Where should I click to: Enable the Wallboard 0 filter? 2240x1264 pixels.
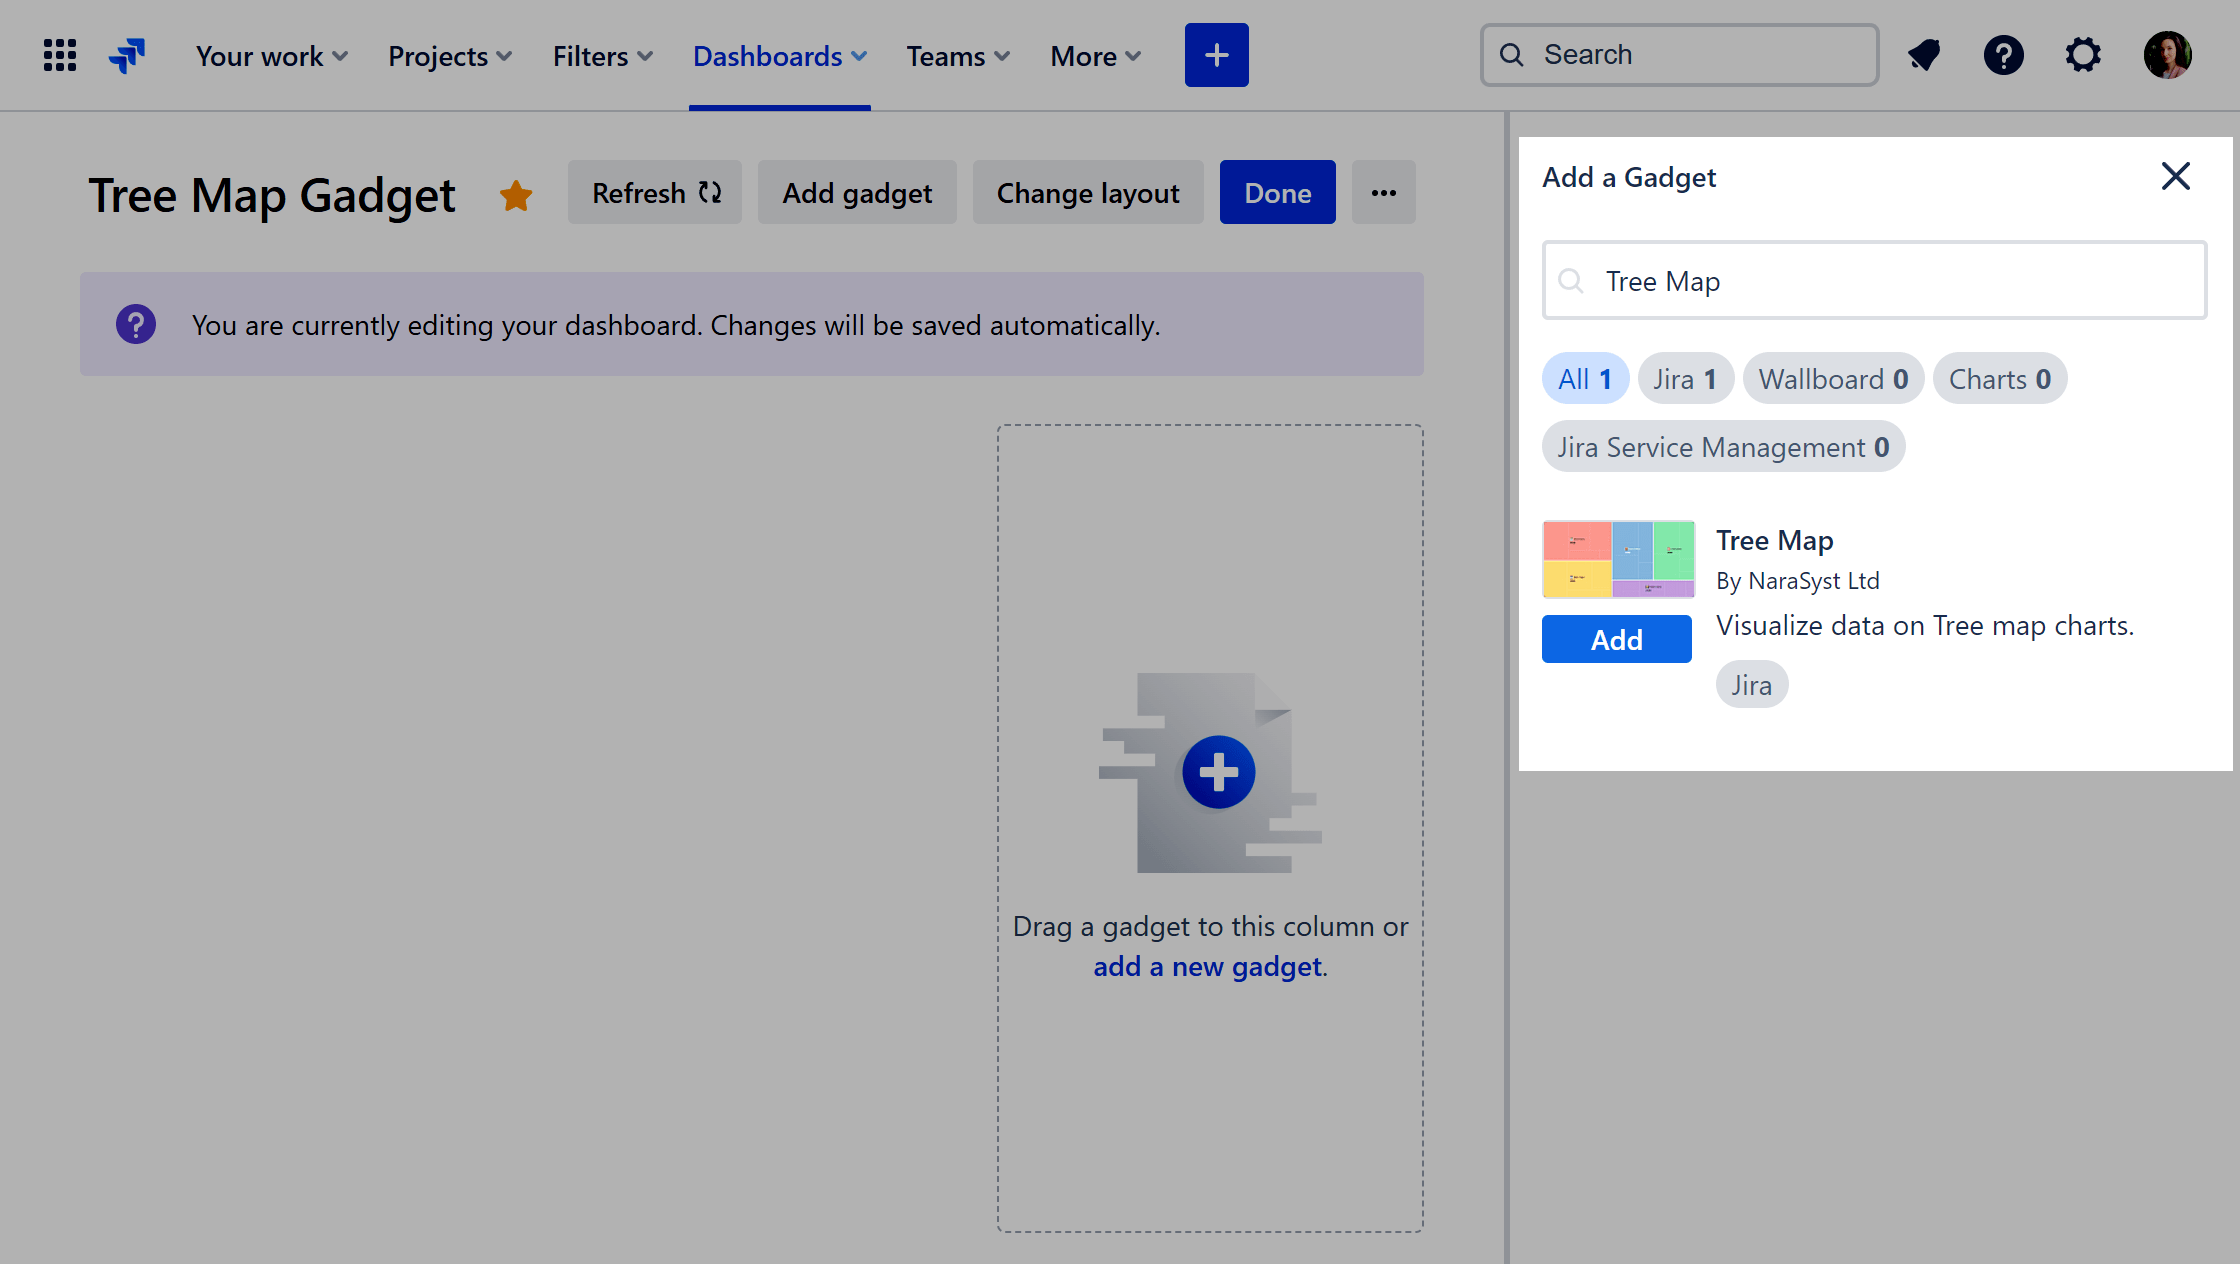(1832, 378)
